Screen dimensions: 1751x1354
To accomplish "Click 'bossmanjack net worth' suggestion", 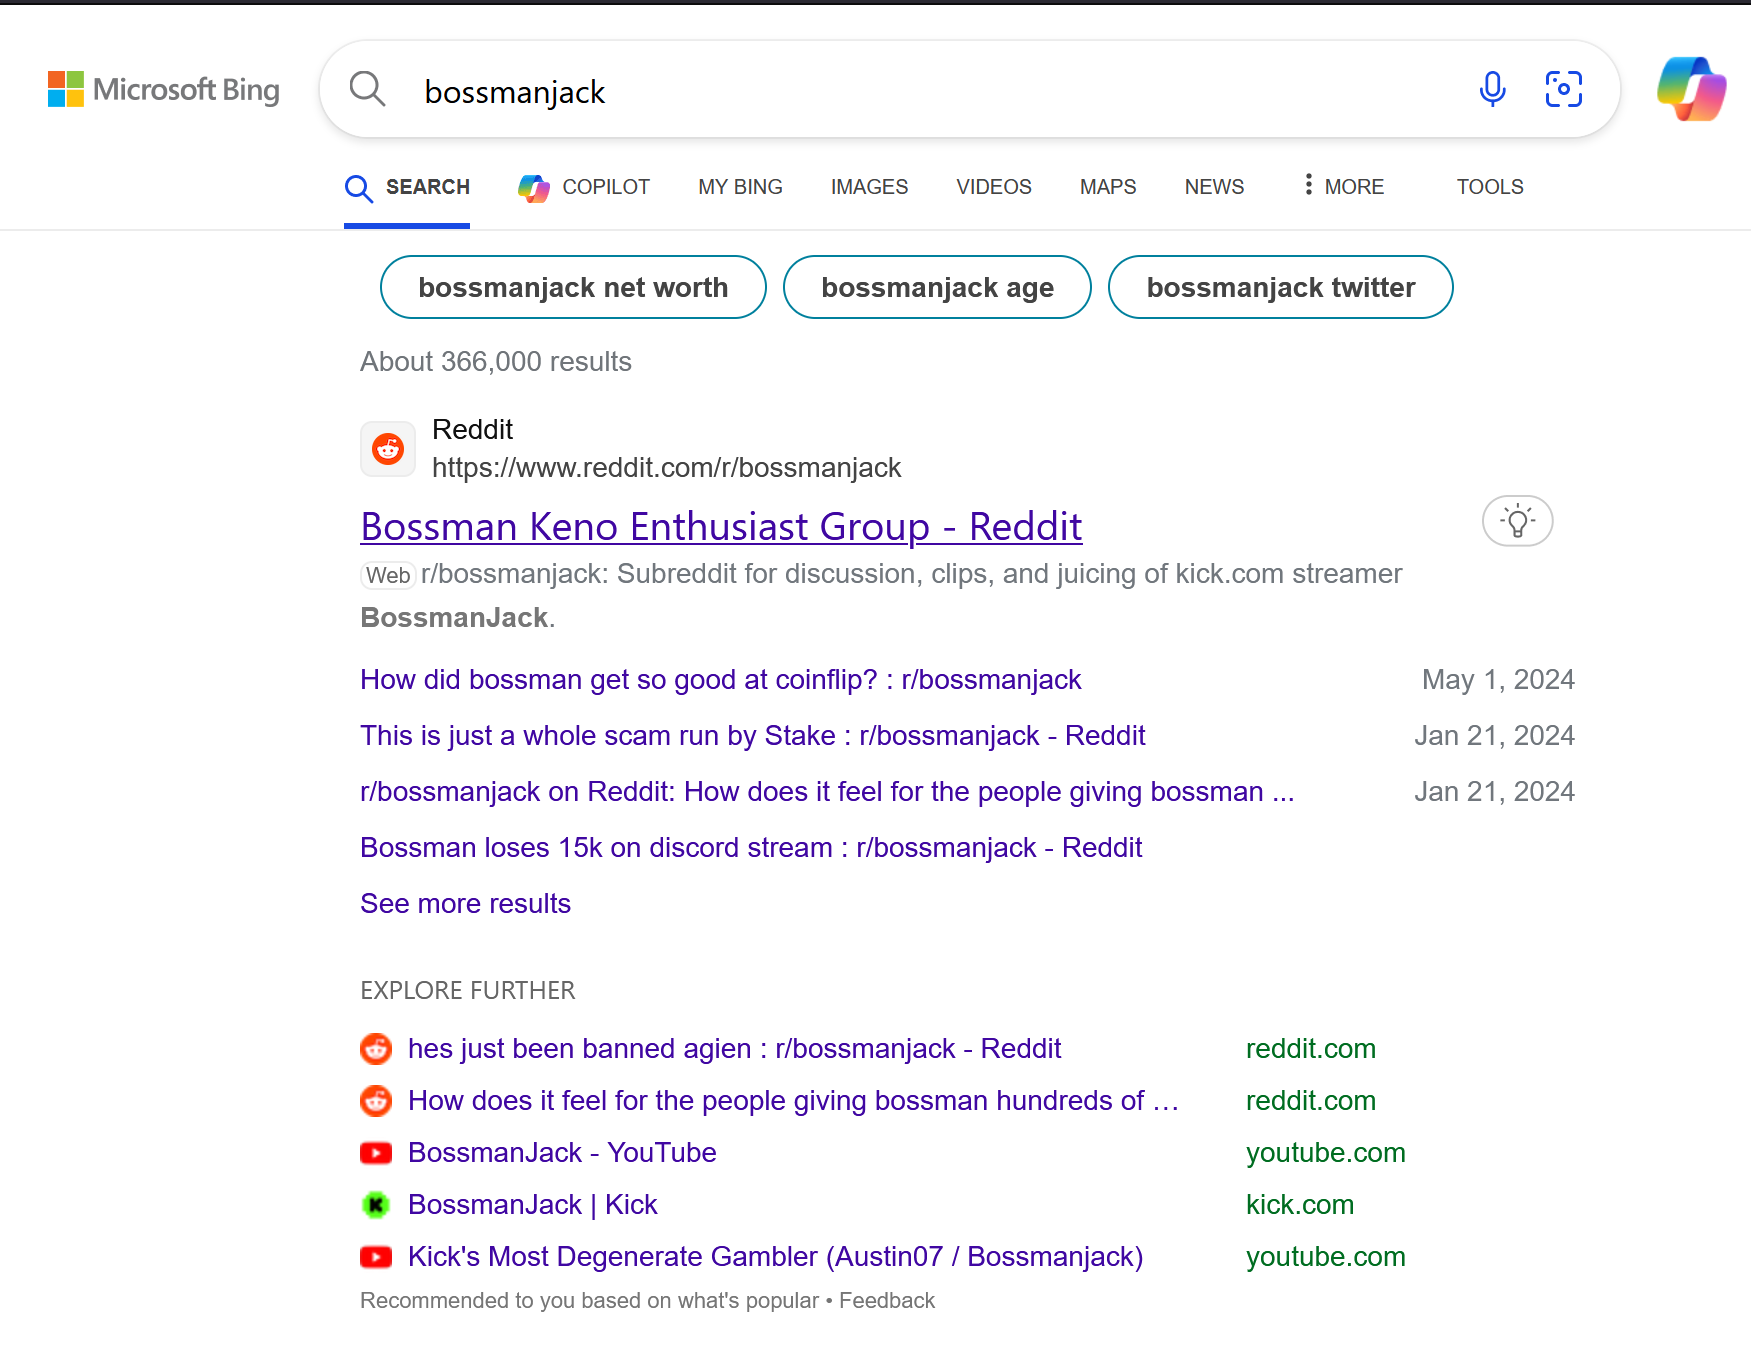I will [x=573, y=287].
